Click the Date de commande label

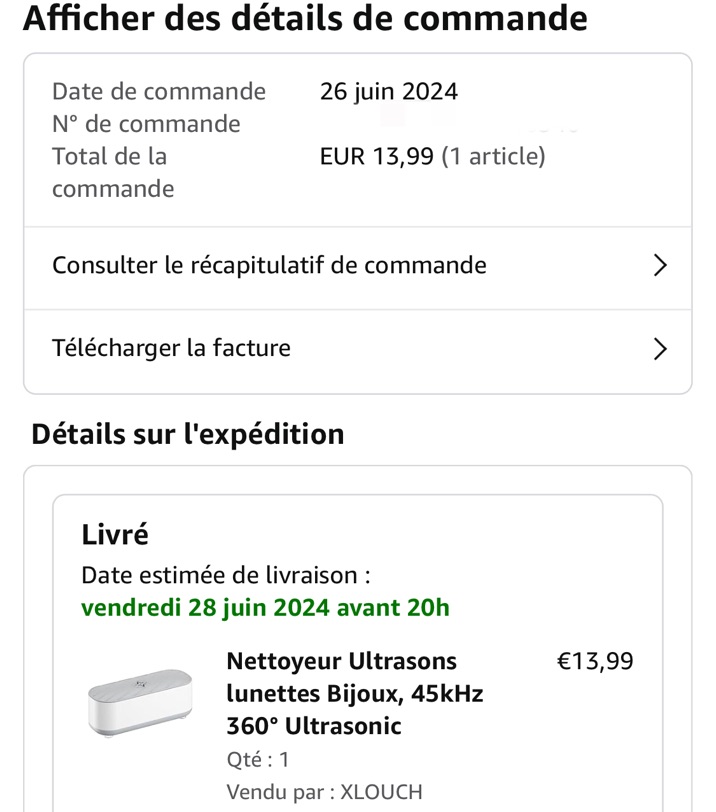159,92
